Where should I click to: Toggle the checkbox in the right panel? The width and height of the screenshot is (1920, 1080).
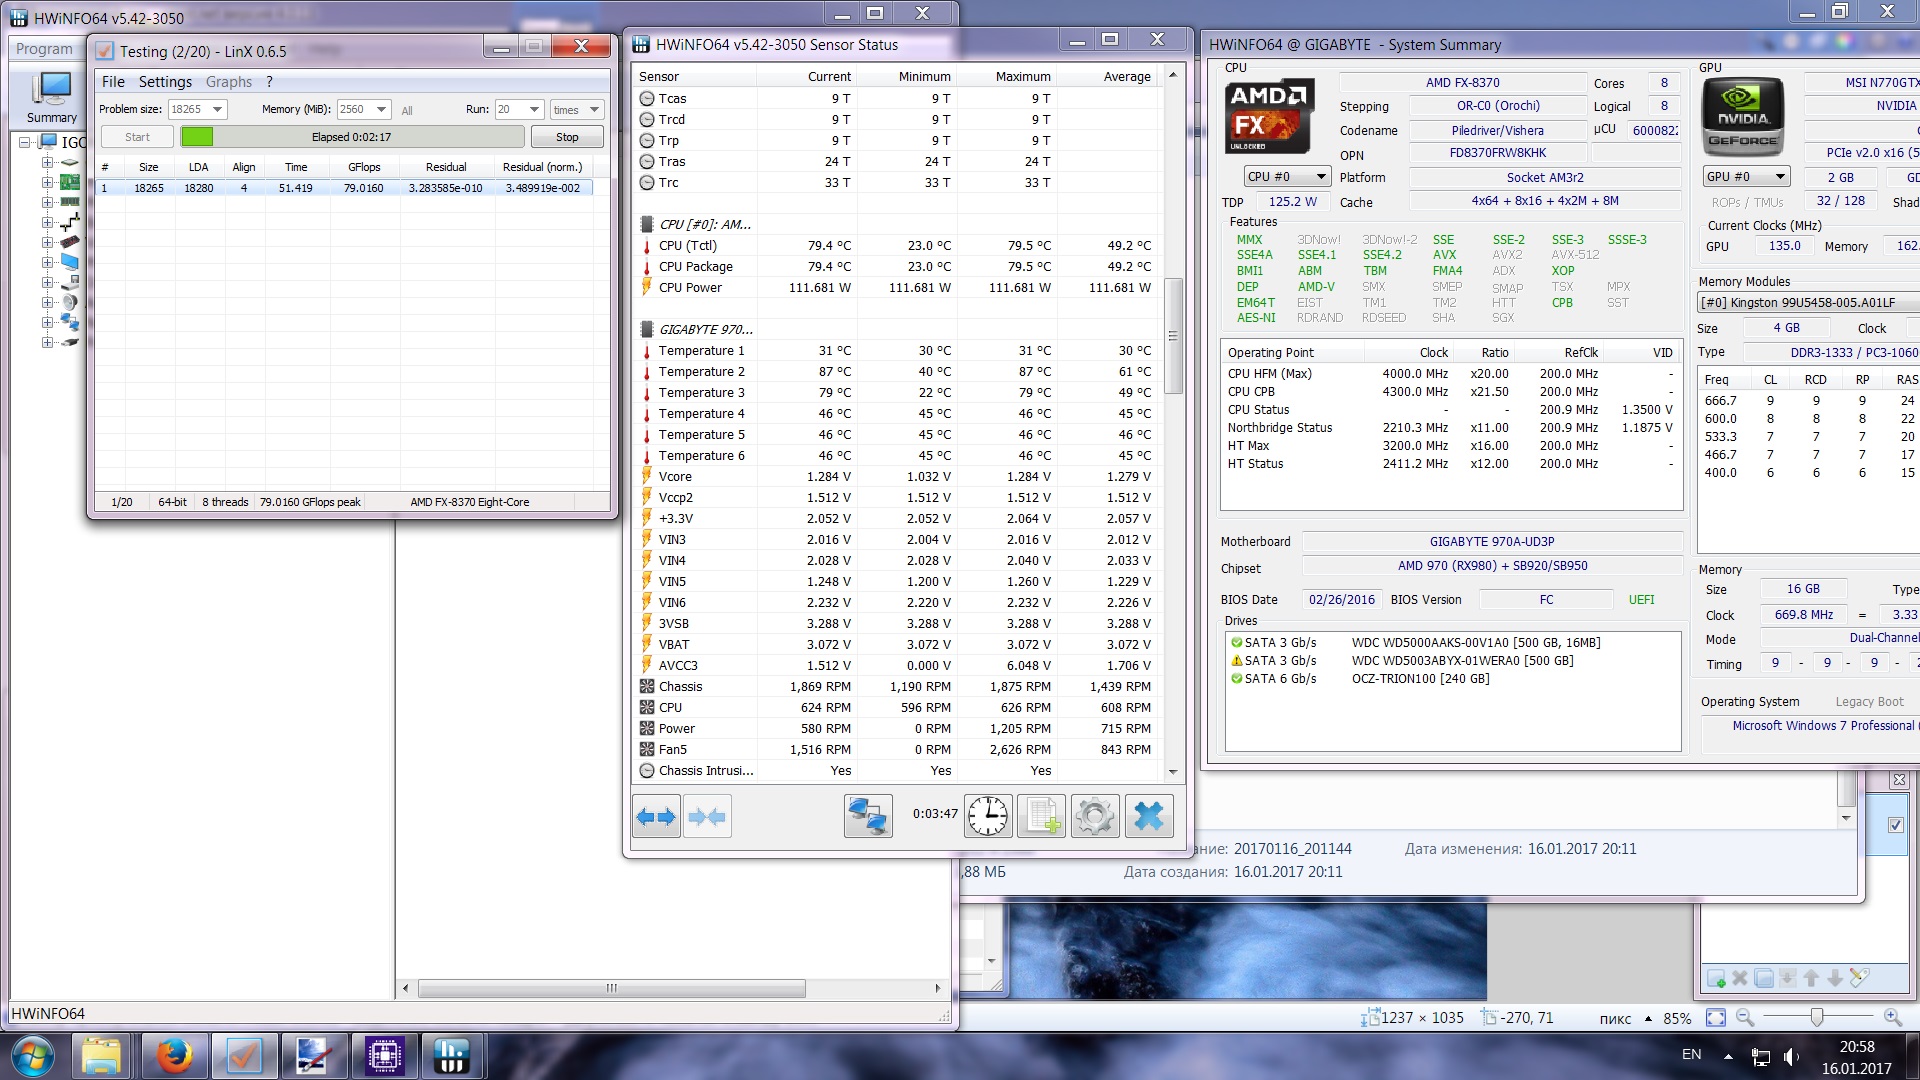(x=1895, y=825)
